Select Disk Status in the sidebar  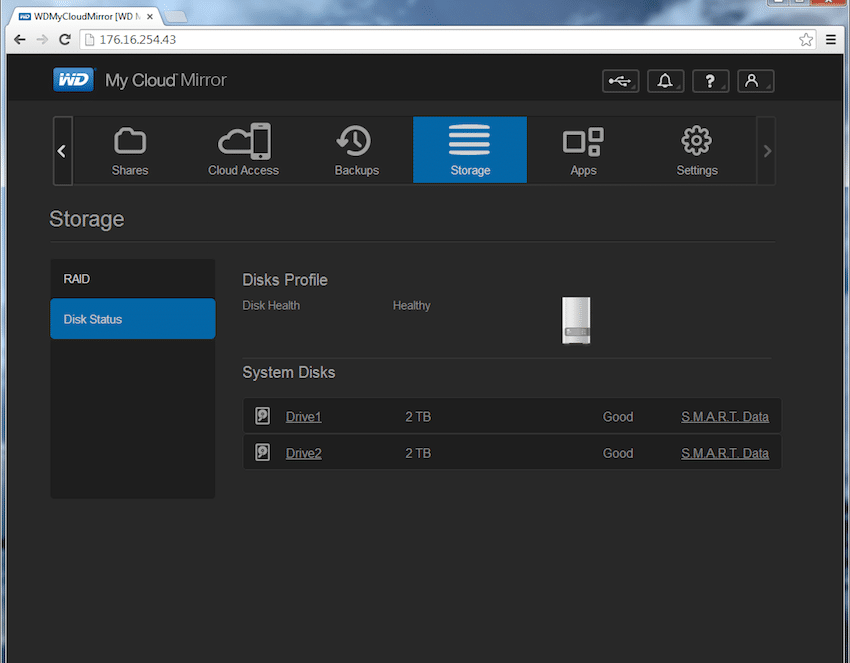click(x=133, y=319)
